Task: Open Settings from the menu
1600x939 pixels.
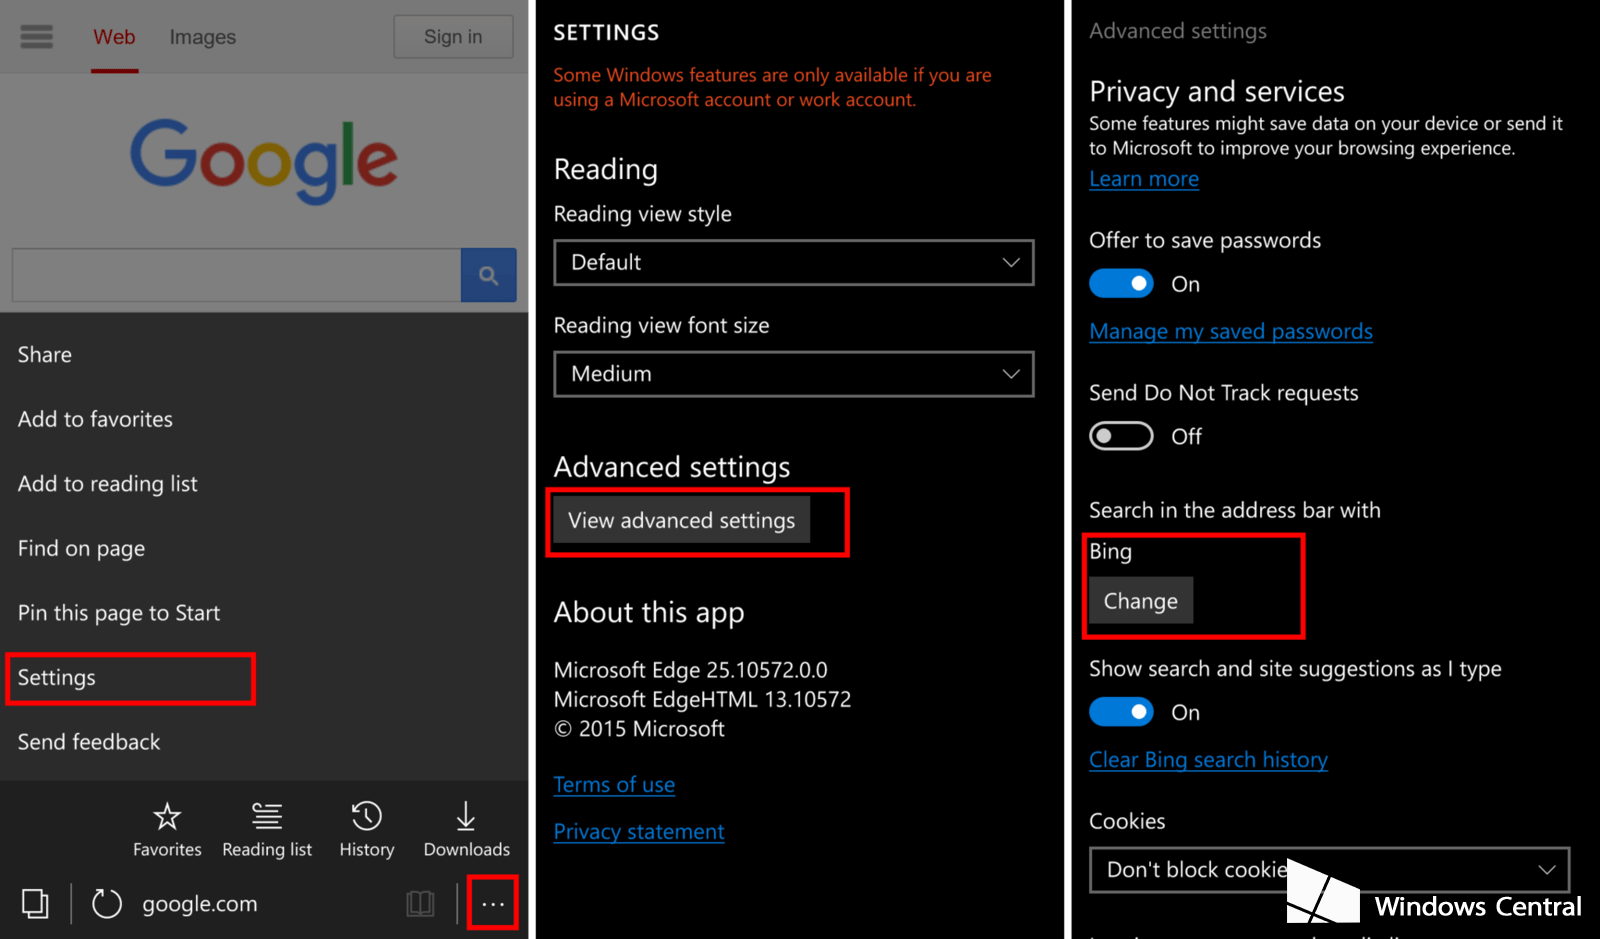Action: pos(57,678)
